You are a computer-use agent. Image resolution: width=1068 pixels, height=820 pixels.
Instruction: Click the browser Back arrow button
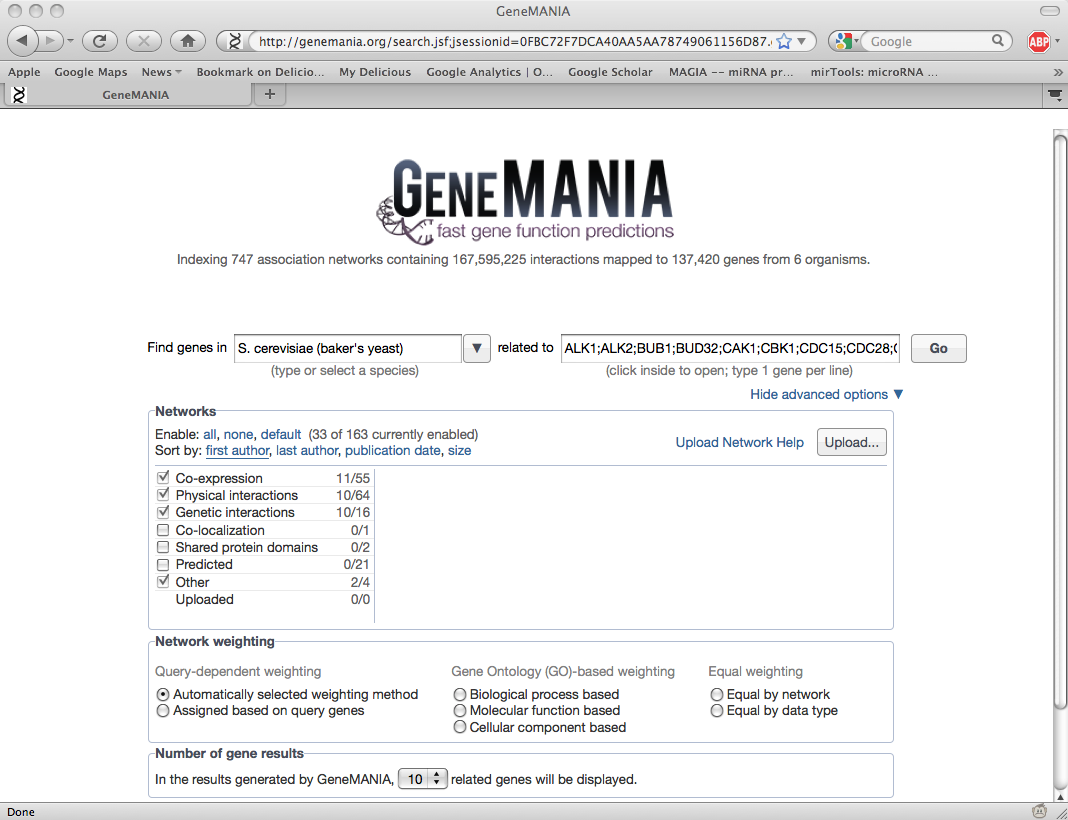click(x=24, y=41)
